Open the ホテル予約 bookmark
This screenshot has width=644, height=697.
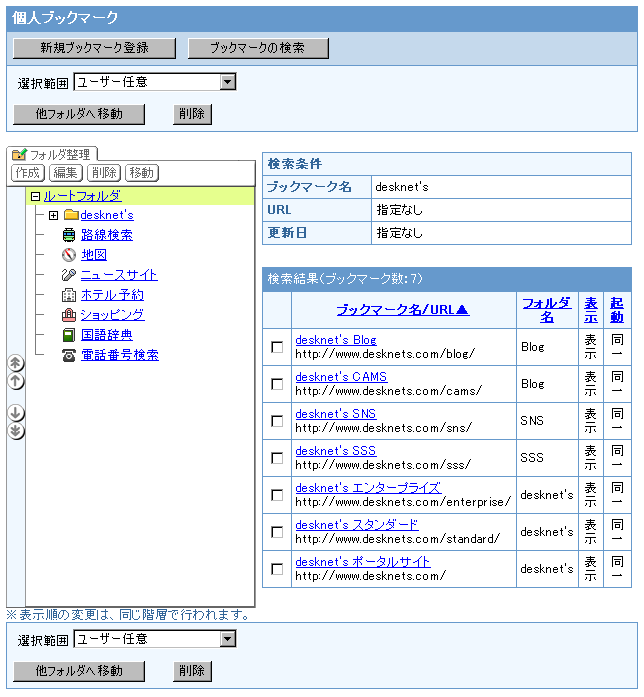coord(112,295)
